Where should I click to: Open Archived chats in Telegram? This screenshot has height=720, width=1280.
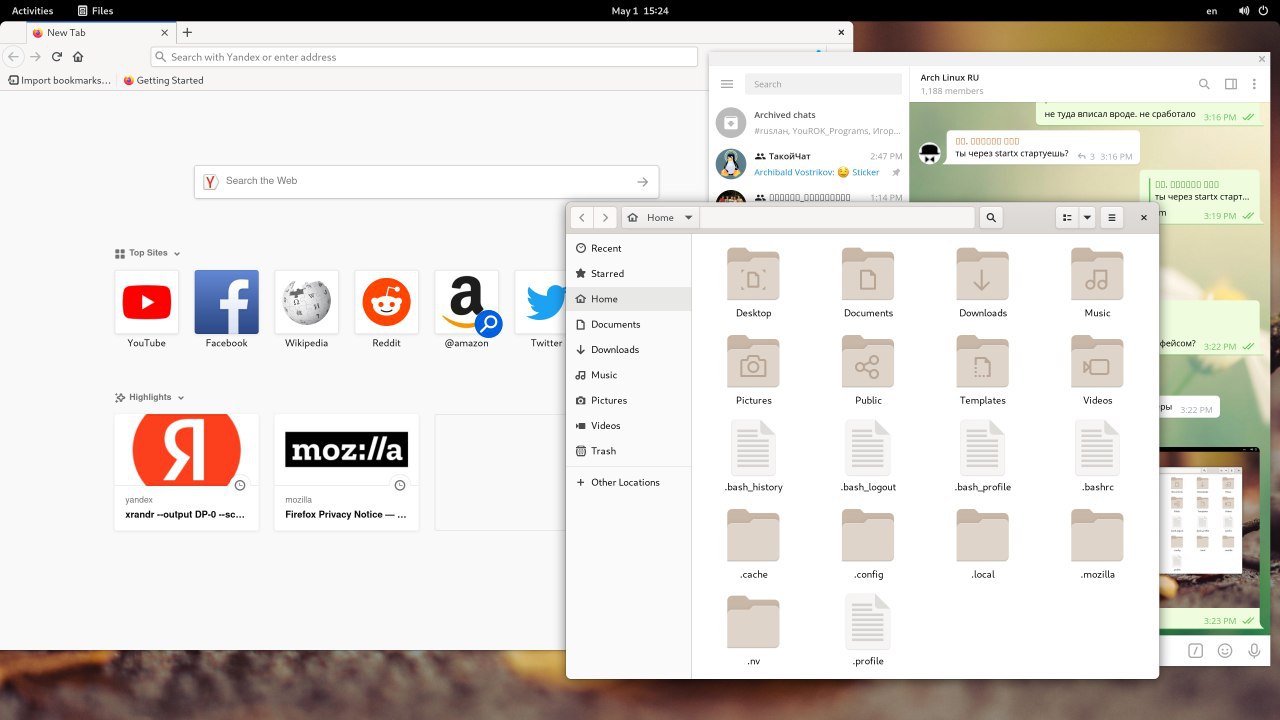click(x=809, y=122)
